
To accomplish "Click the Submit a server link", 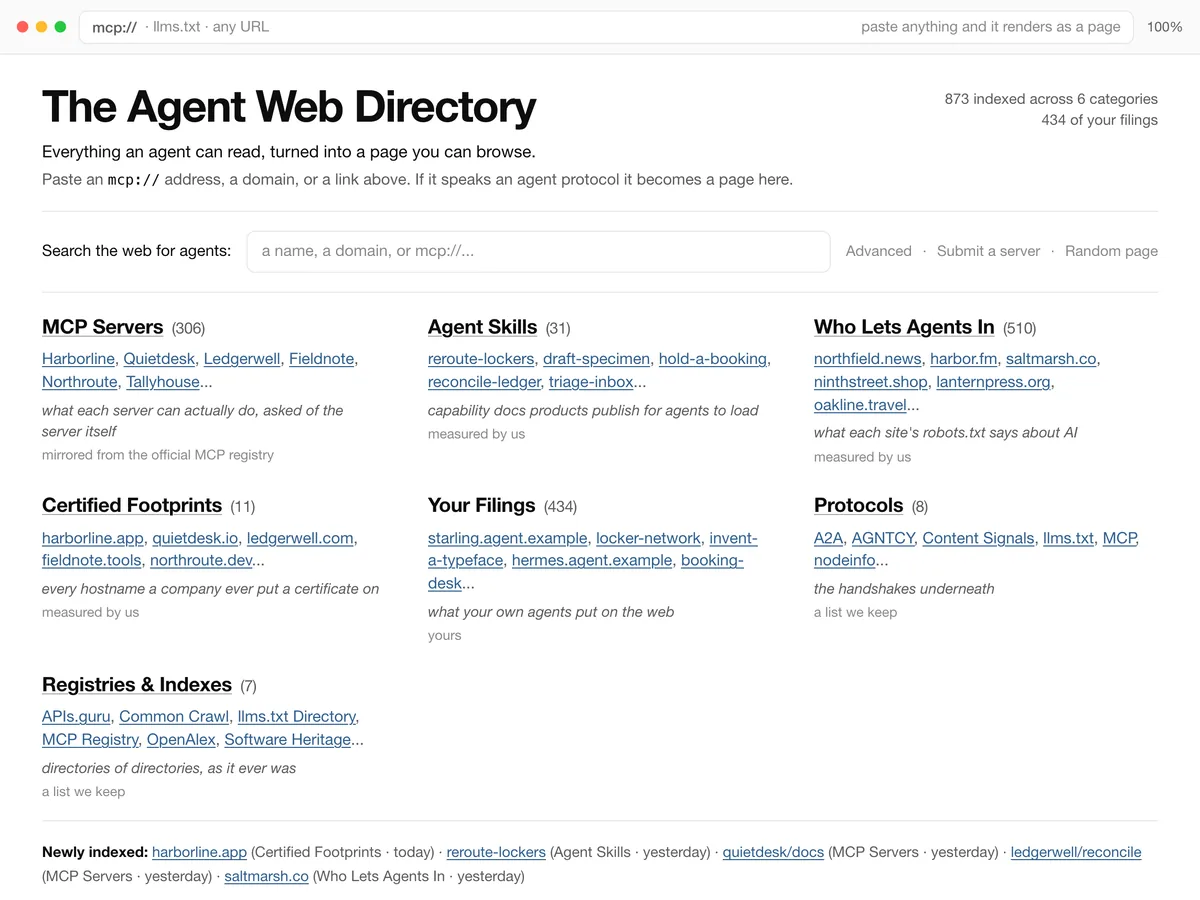I will (988, 251).
